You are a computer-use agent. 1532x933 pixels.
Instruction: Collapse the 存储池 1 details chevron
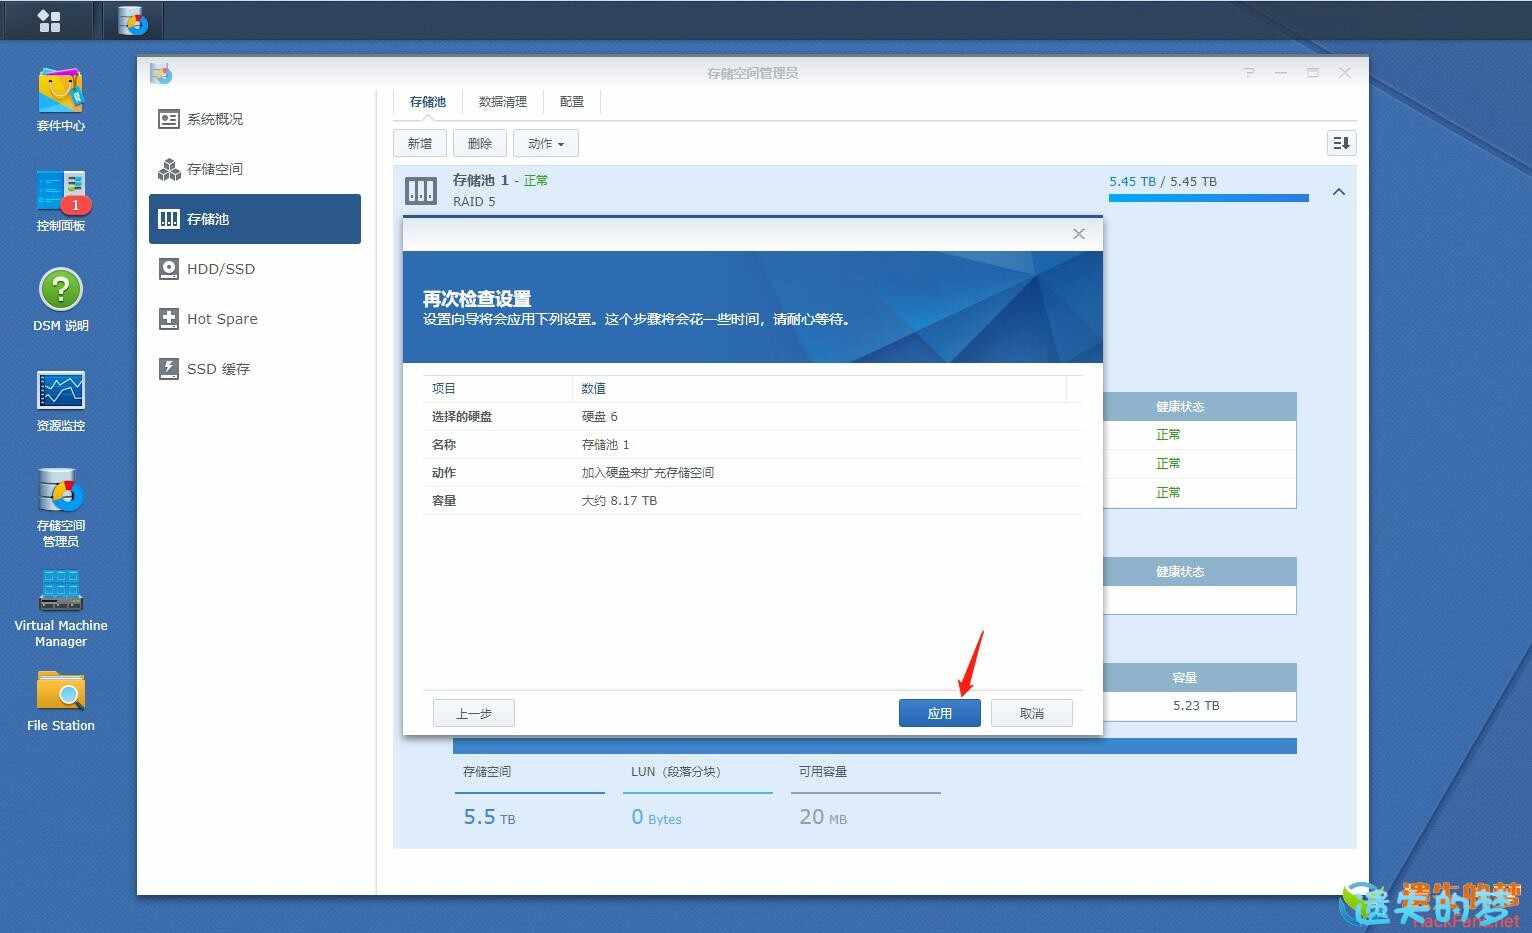(x=1339, y=191)
